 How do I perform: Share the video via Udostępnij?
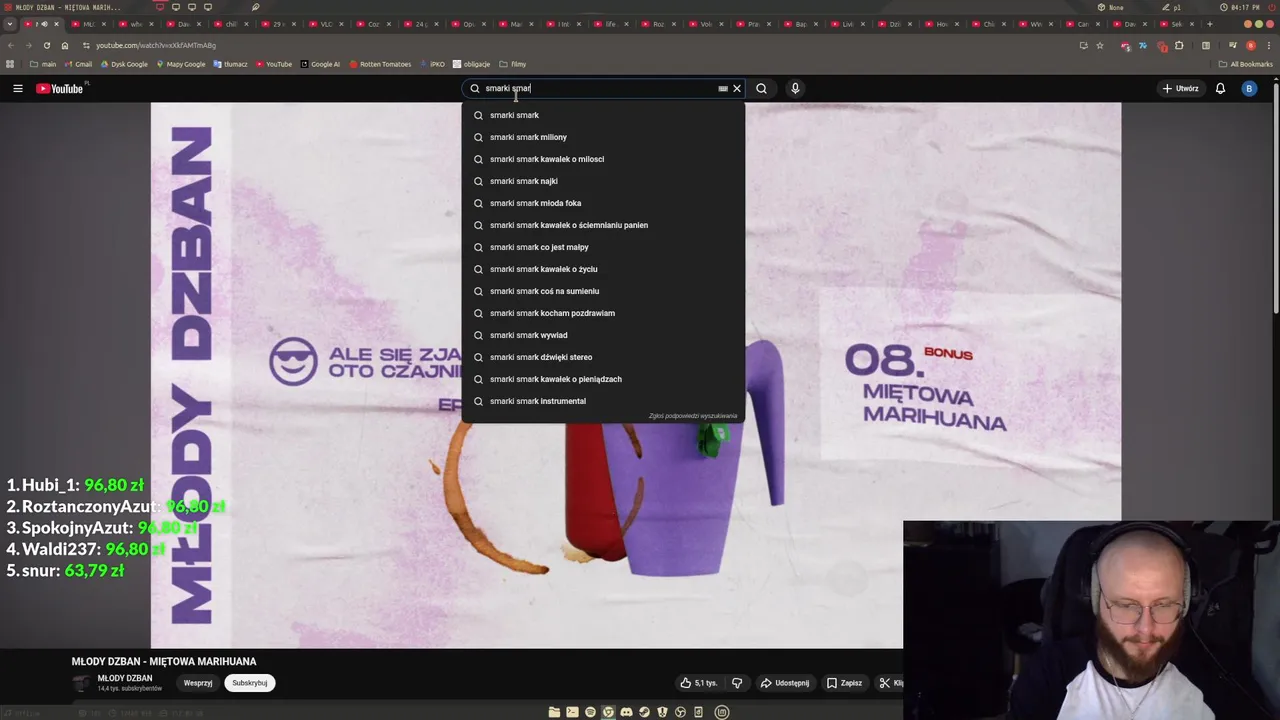coord(785,683)
